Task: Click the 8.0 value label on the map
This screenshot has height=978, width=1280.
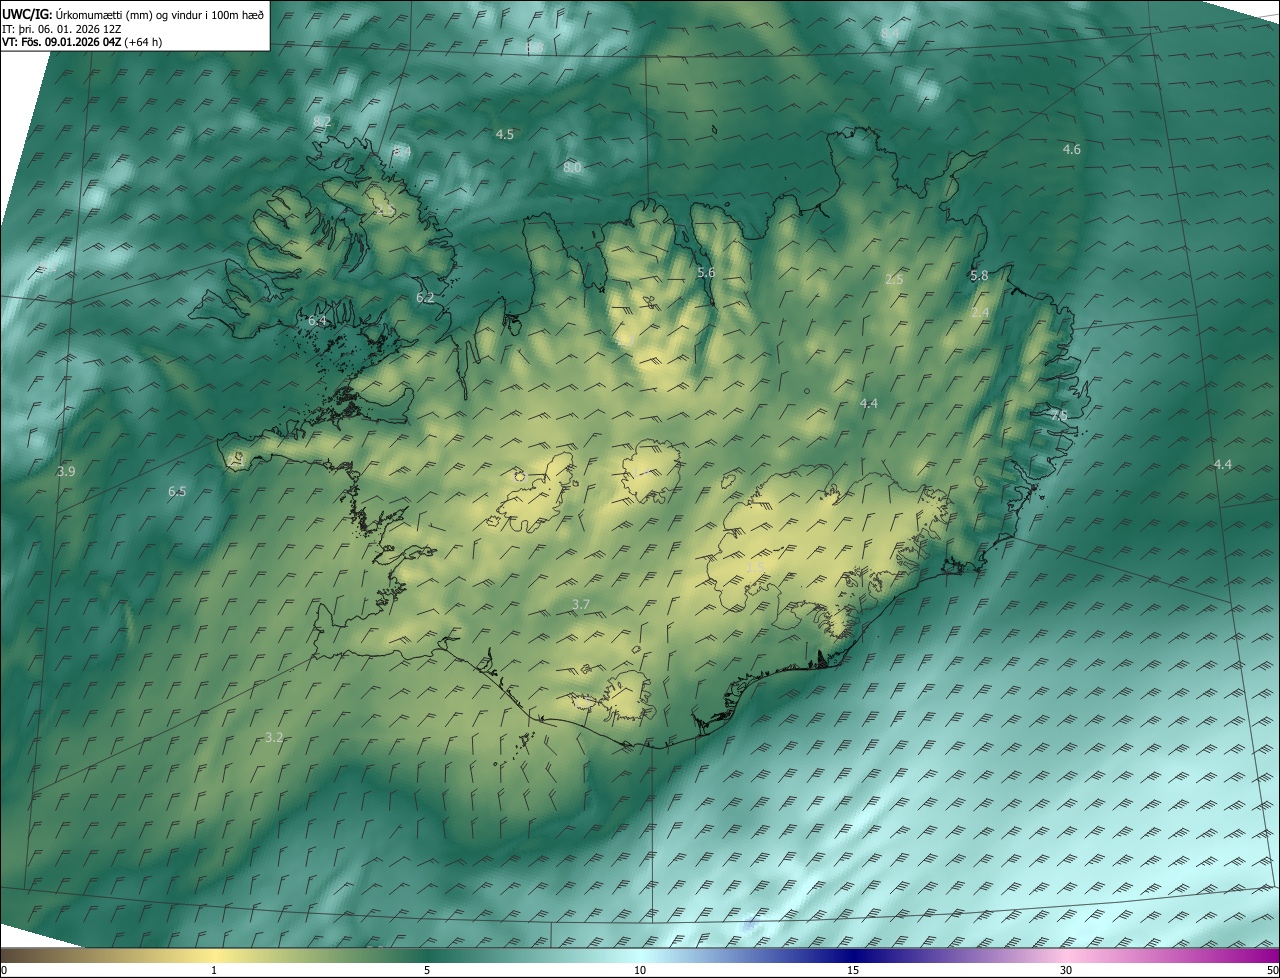Action: [x=572, y=167]
